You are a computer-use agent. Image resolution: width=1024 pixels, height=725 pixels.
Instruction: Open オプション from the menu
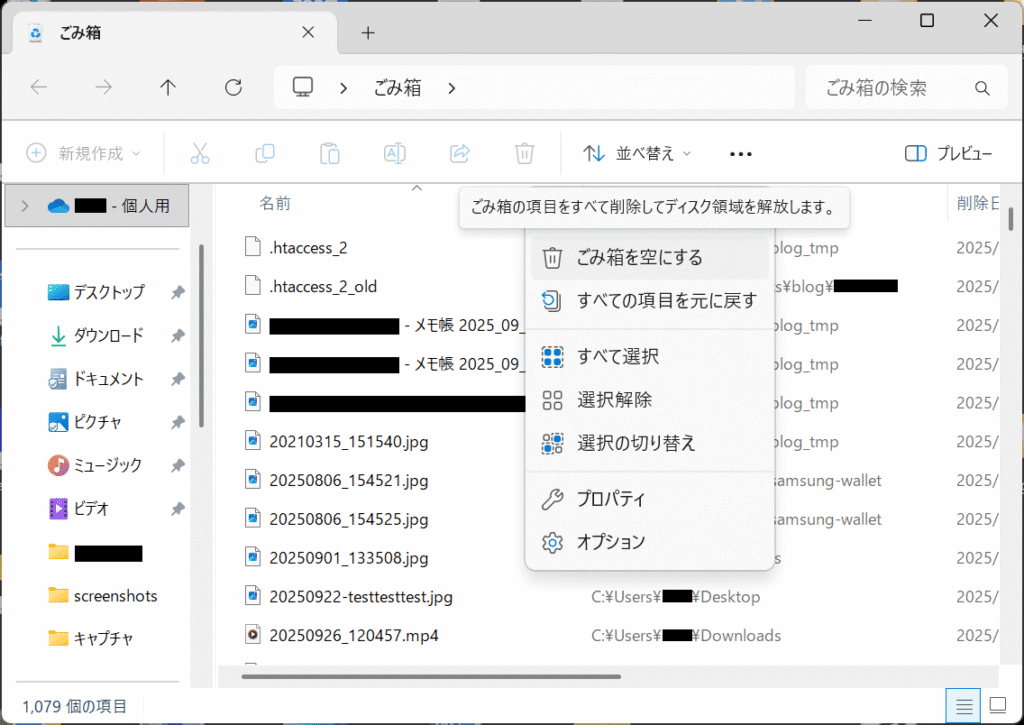[x=650, y=542]
